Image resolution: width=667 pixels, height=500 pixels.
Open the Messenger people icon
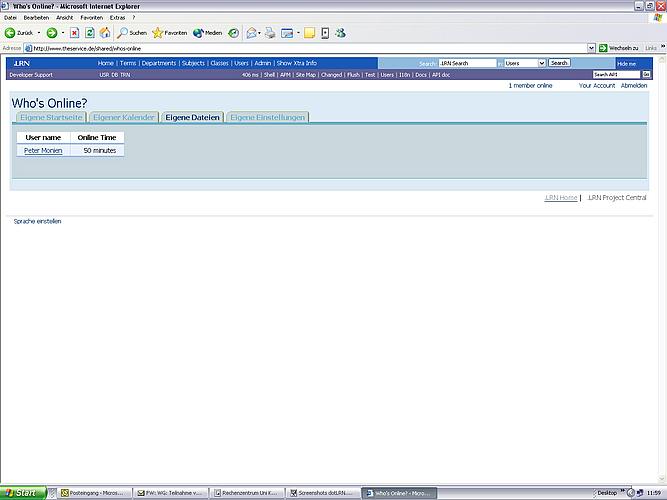(x=340, y=33)
